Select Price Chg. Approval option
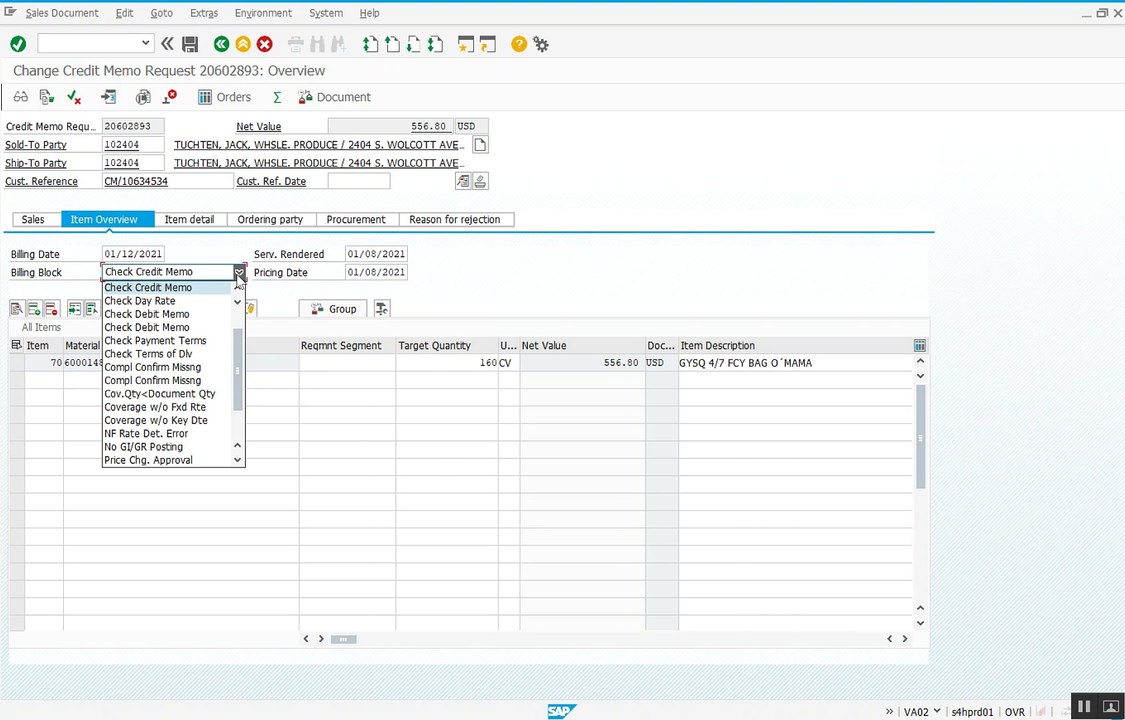Viewport: 1125px width, 720px height. 149,460
